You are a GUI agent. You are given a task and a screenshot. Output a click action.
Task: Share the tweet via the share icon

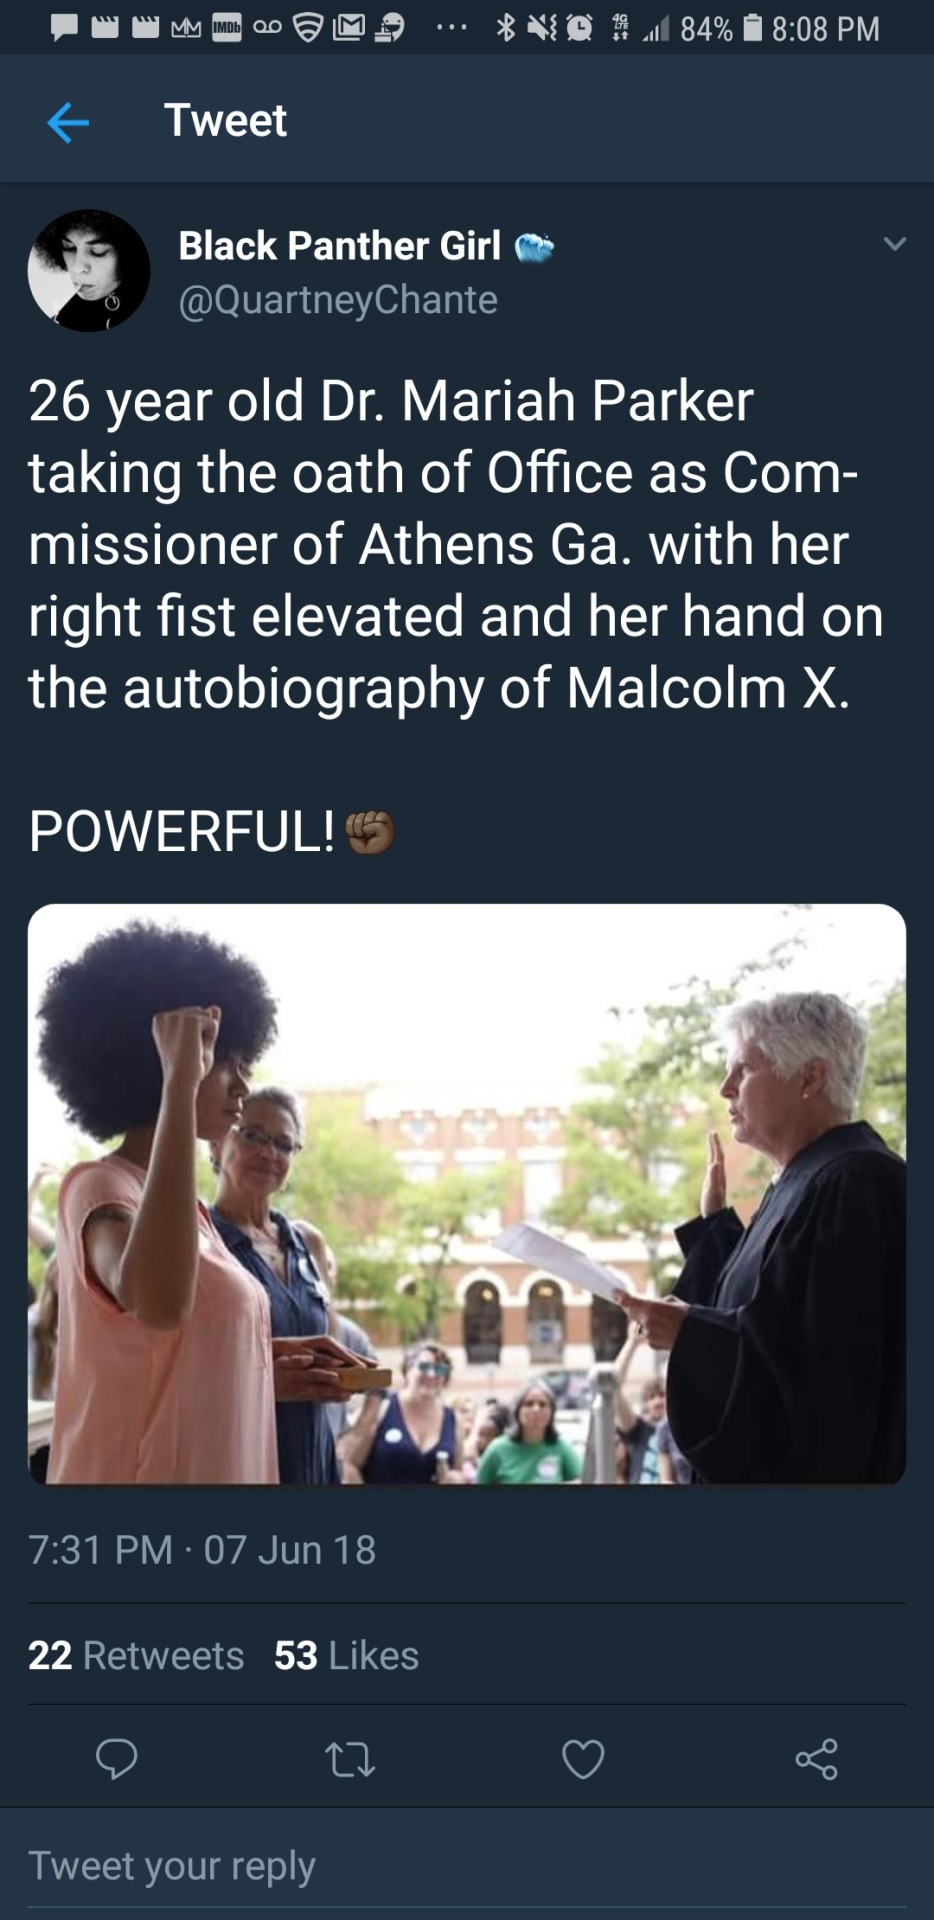coord(816,1759)
